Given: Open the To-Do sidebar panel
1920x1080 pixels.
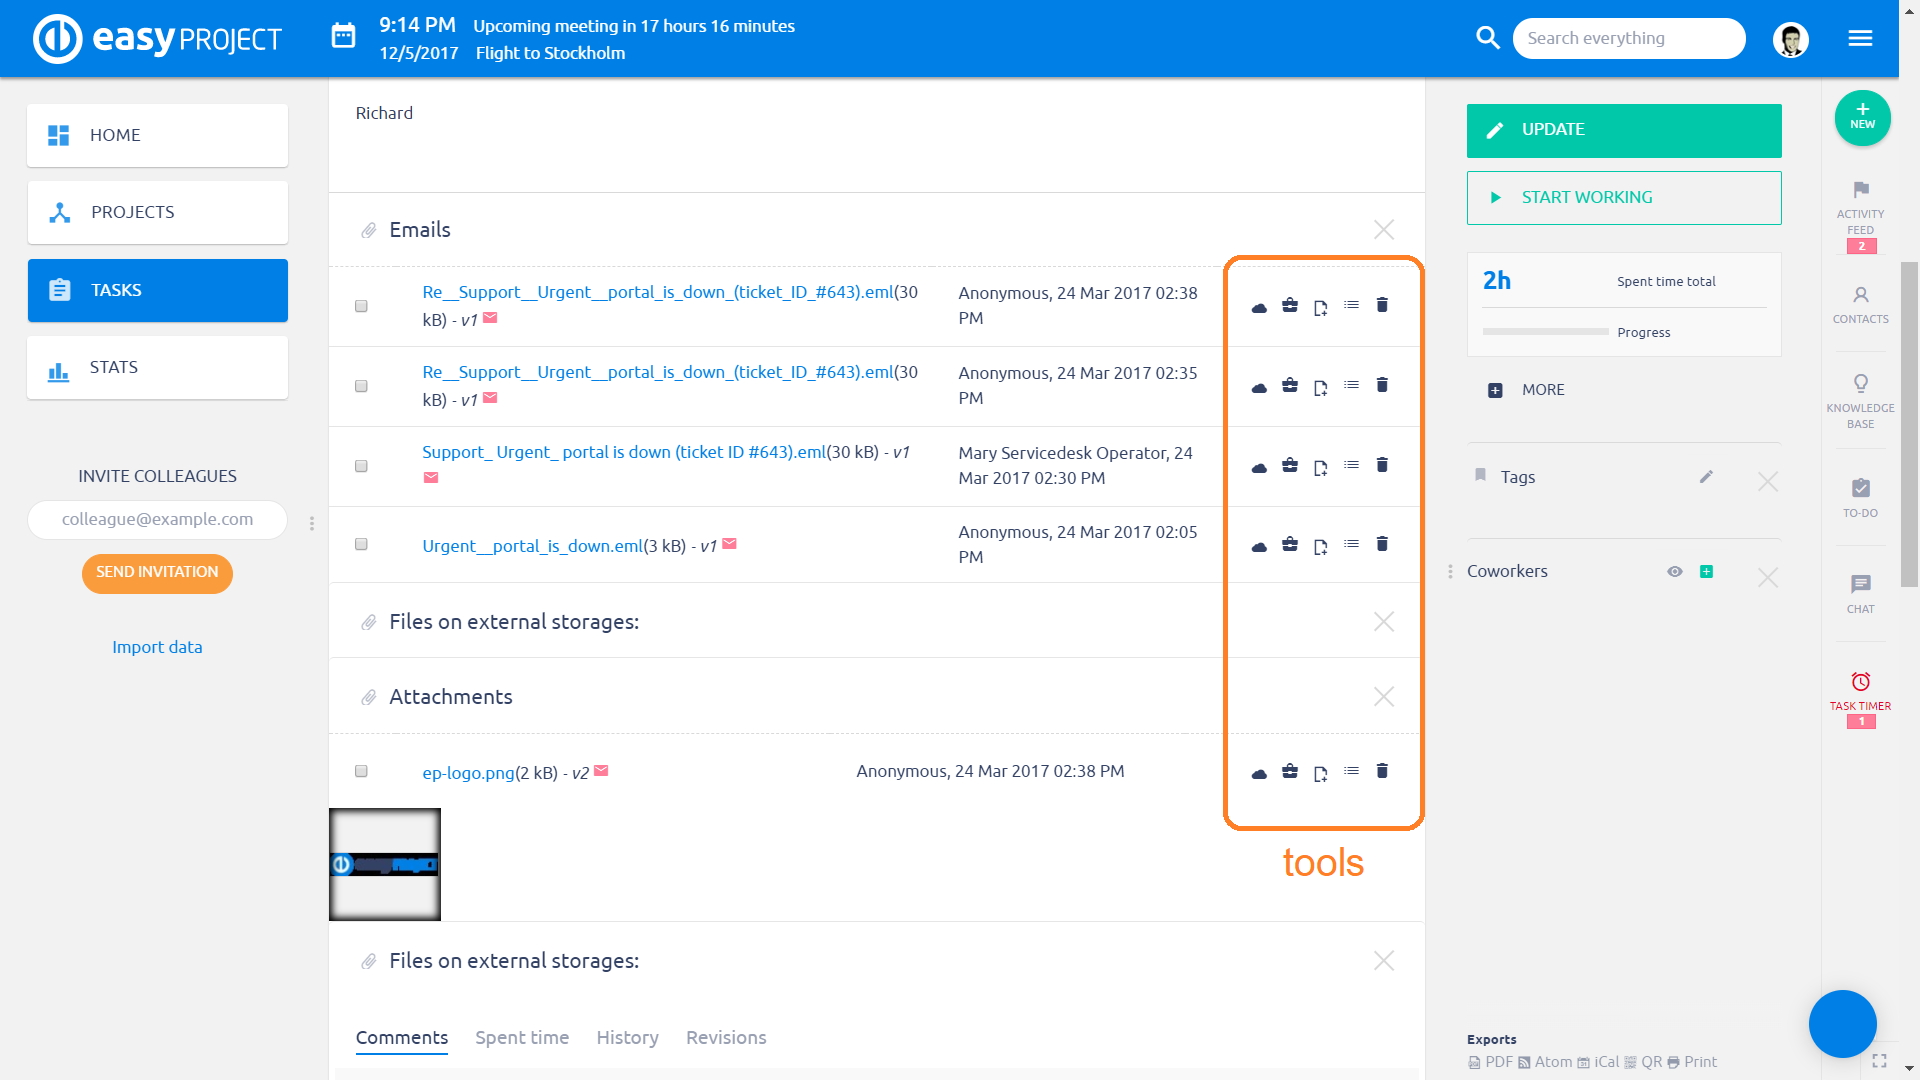Looking at the screenshot, I should click(1861, 498).
